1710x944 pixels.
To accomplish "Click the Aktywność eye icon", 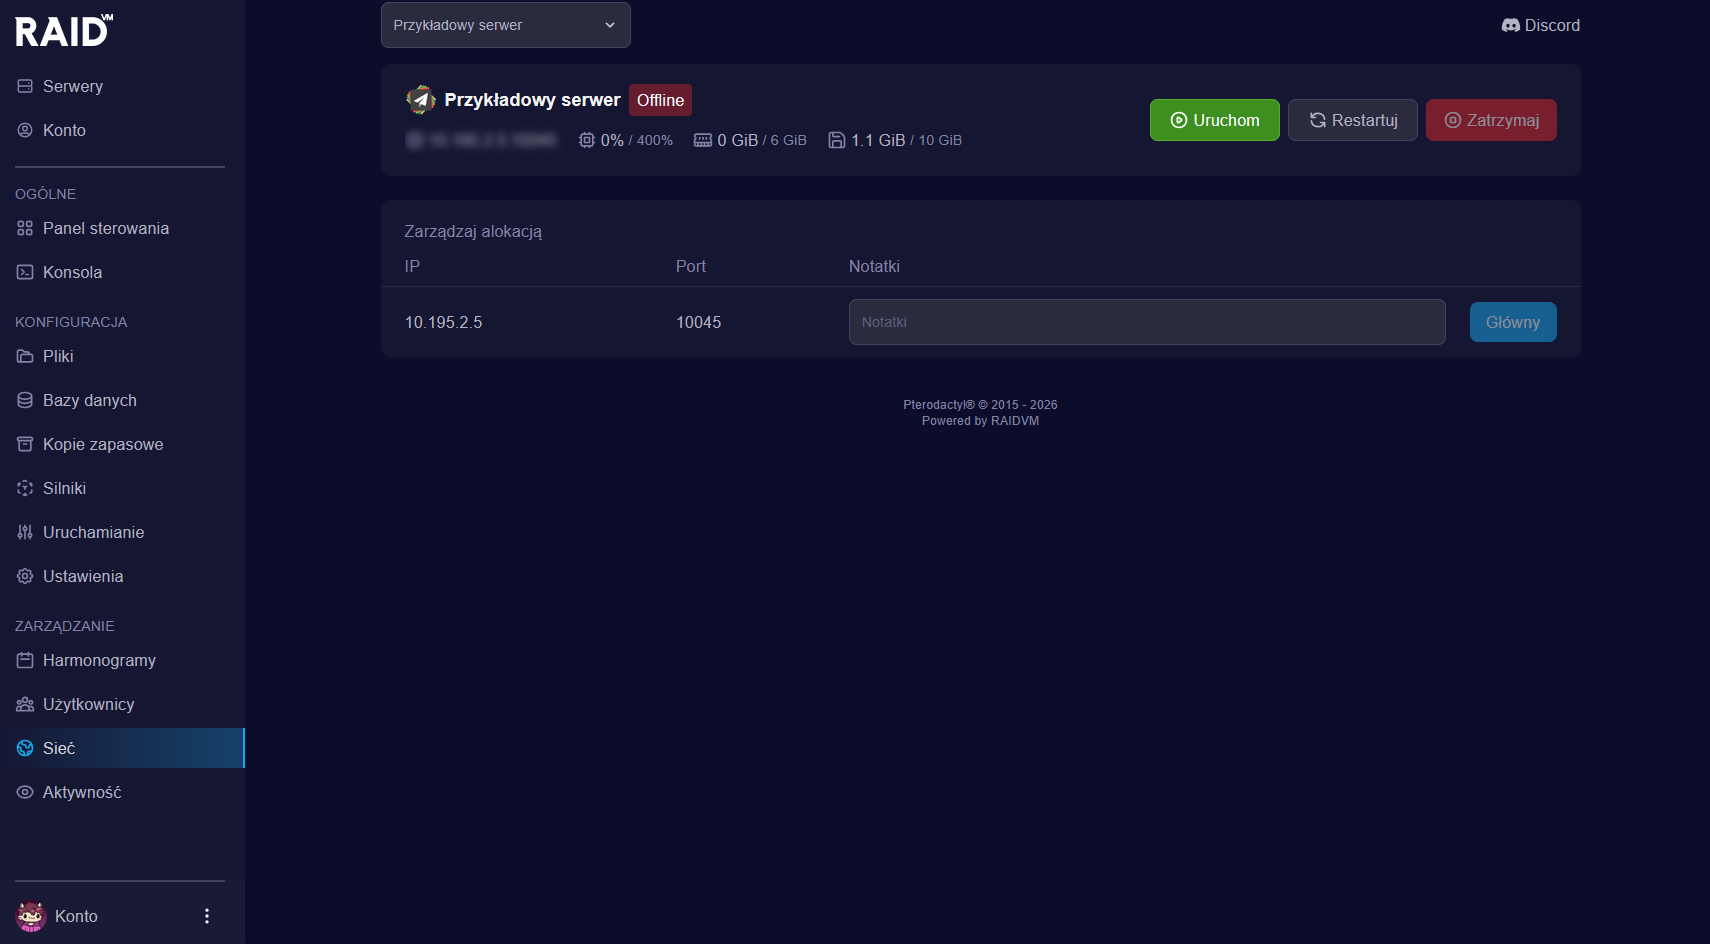I will (x=25, y=792).
